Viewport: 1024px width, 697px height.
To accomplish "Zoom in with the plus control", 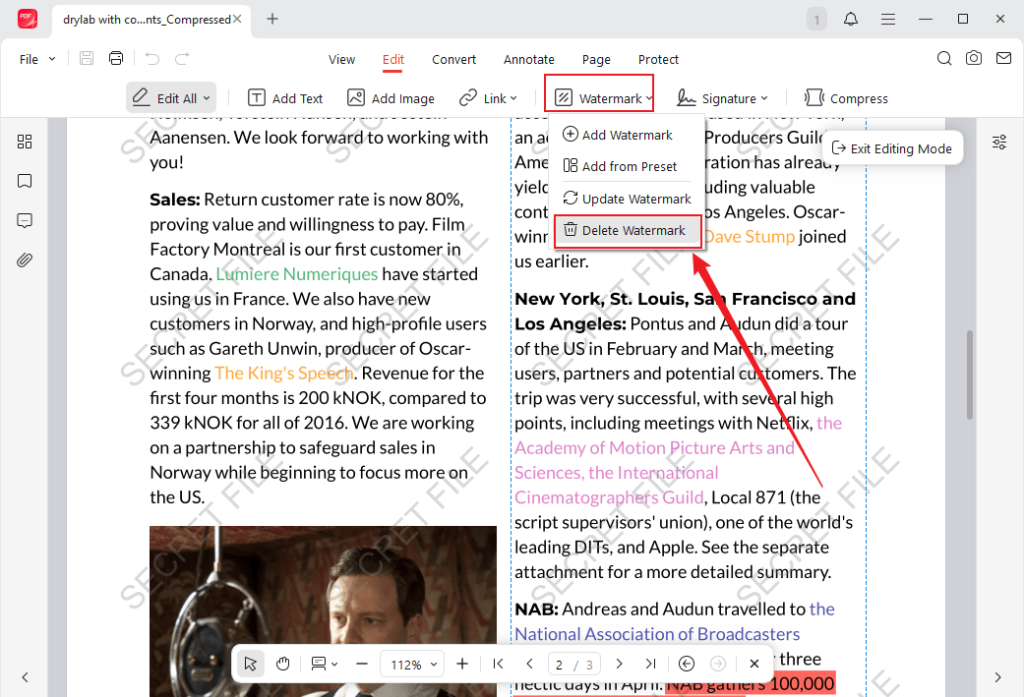I will 461,663.
